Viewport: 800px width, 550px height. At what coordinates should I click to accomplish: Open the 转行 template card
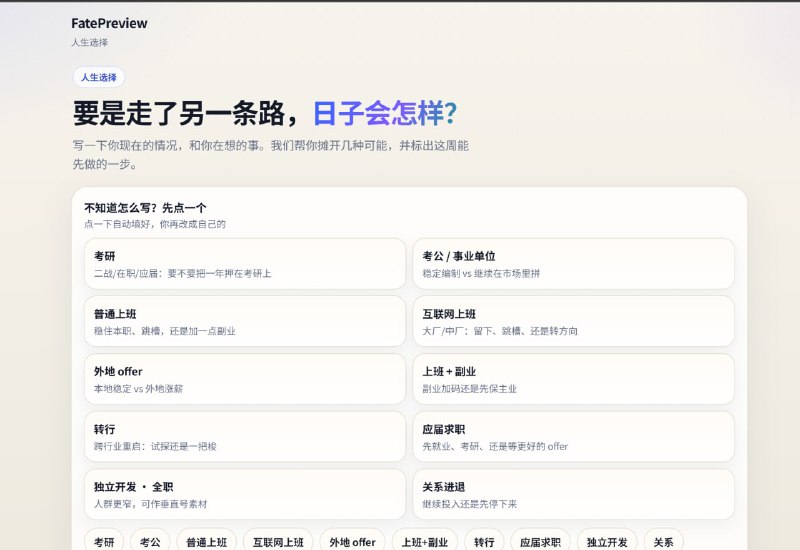(x=245, y=437)
